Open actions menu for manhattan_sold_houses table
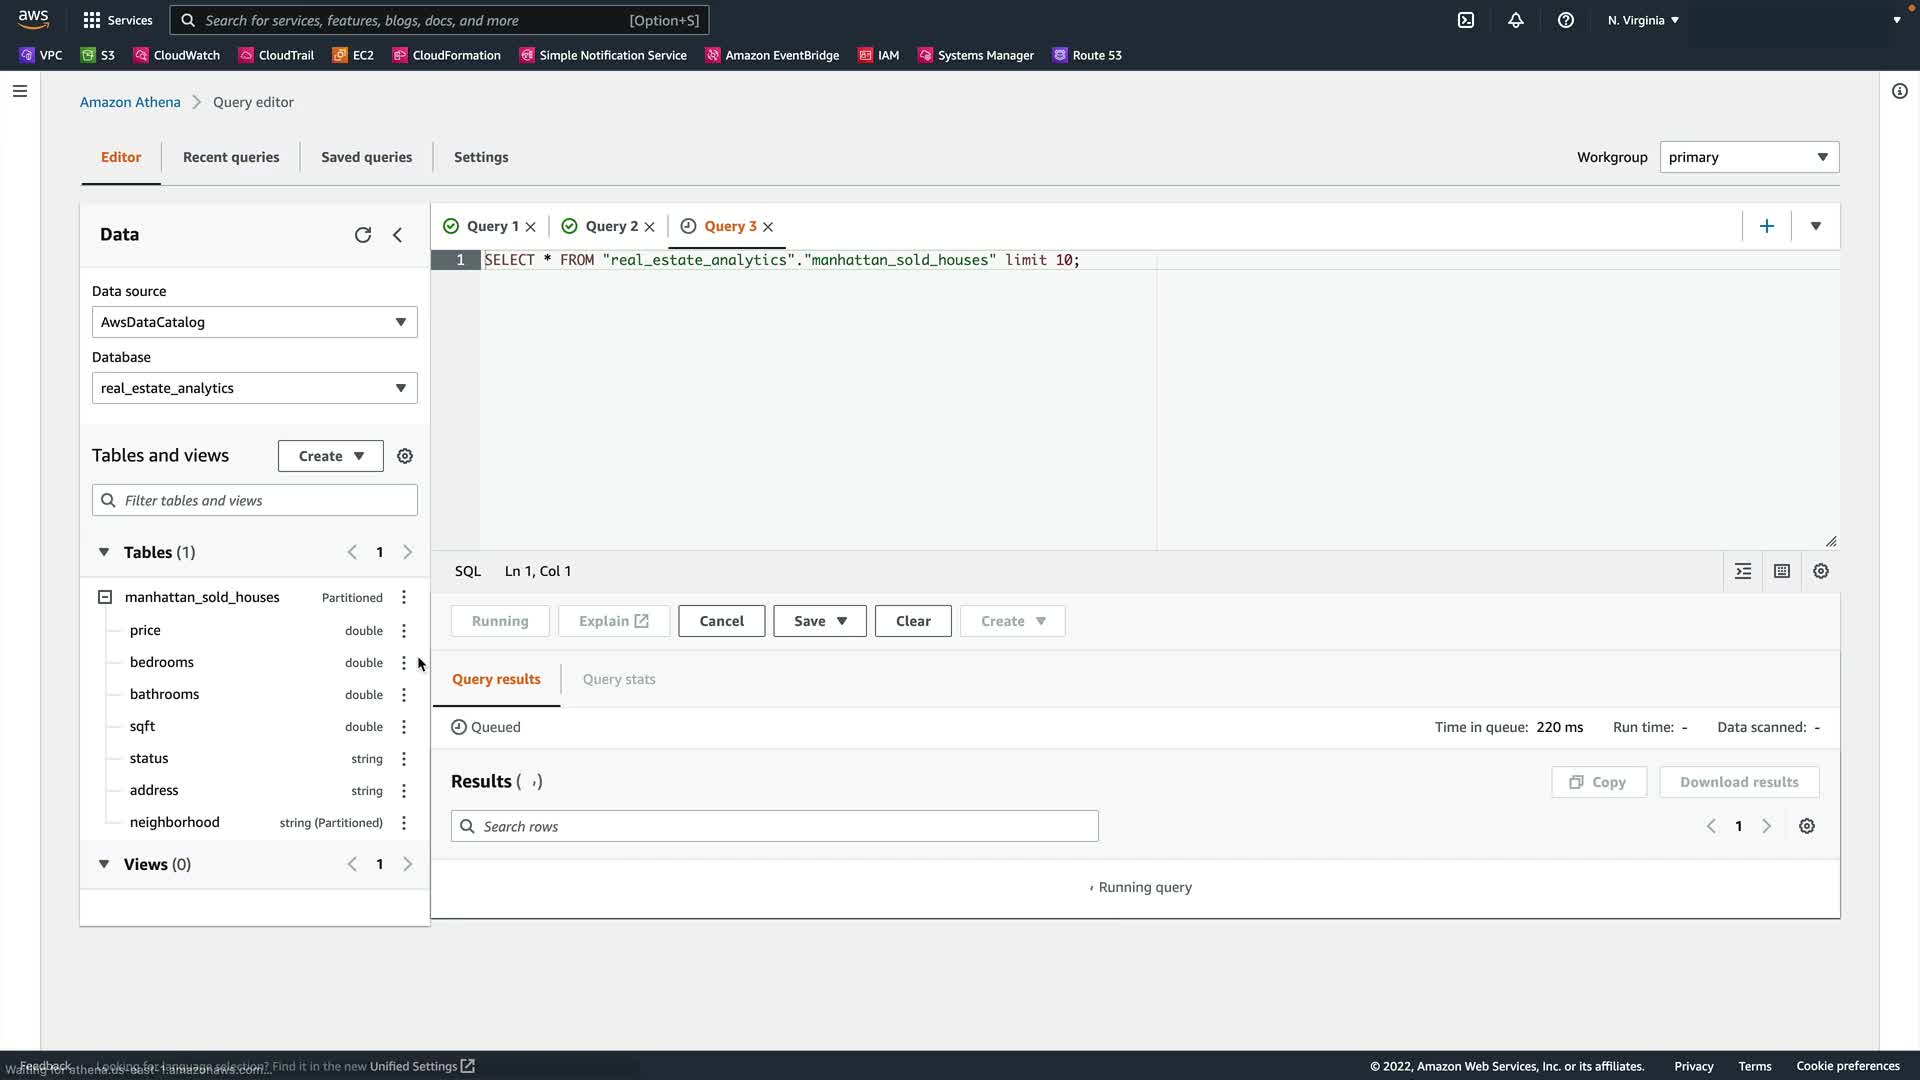 (x=404, y=598)
